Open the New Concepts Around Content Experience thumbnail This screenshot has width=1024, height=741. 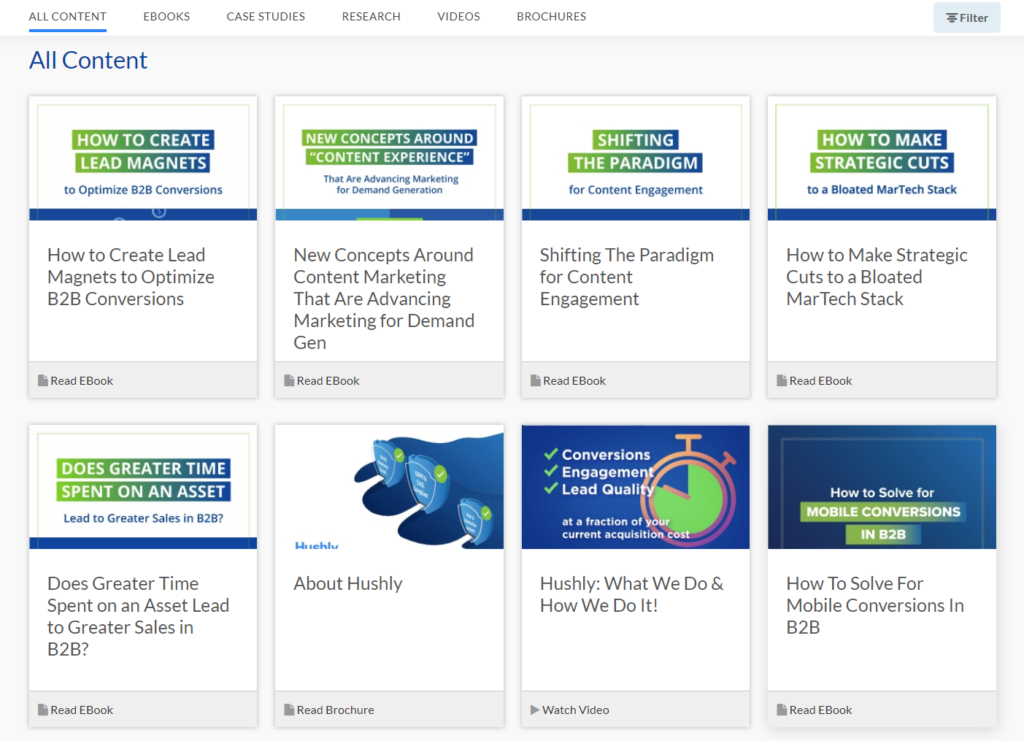(389, 159)
